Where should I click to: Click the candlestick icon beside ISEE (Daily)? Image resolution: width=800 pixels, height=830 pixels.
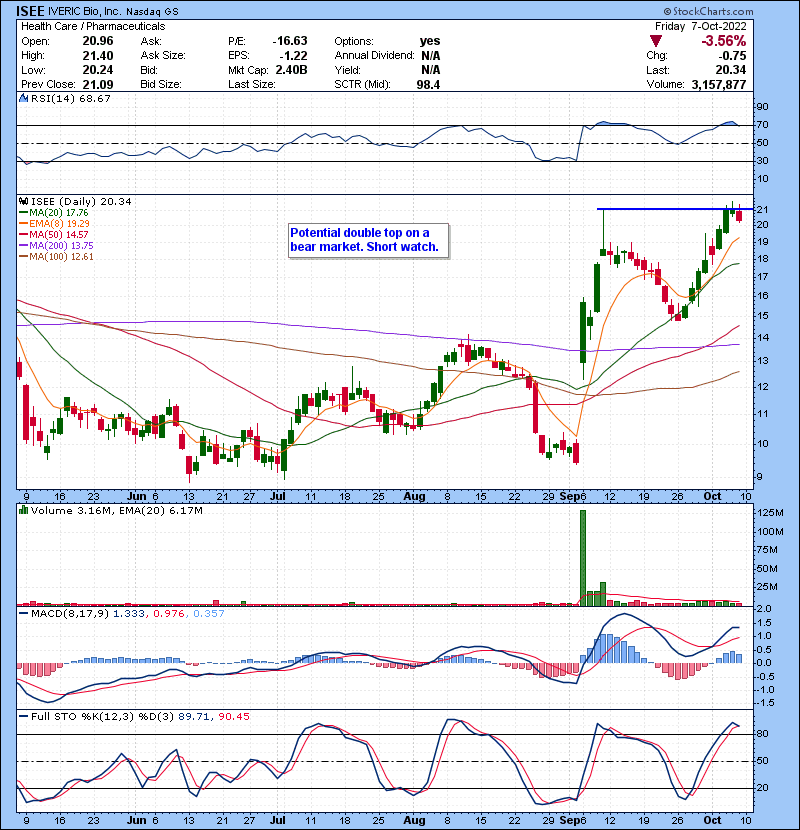23,201
